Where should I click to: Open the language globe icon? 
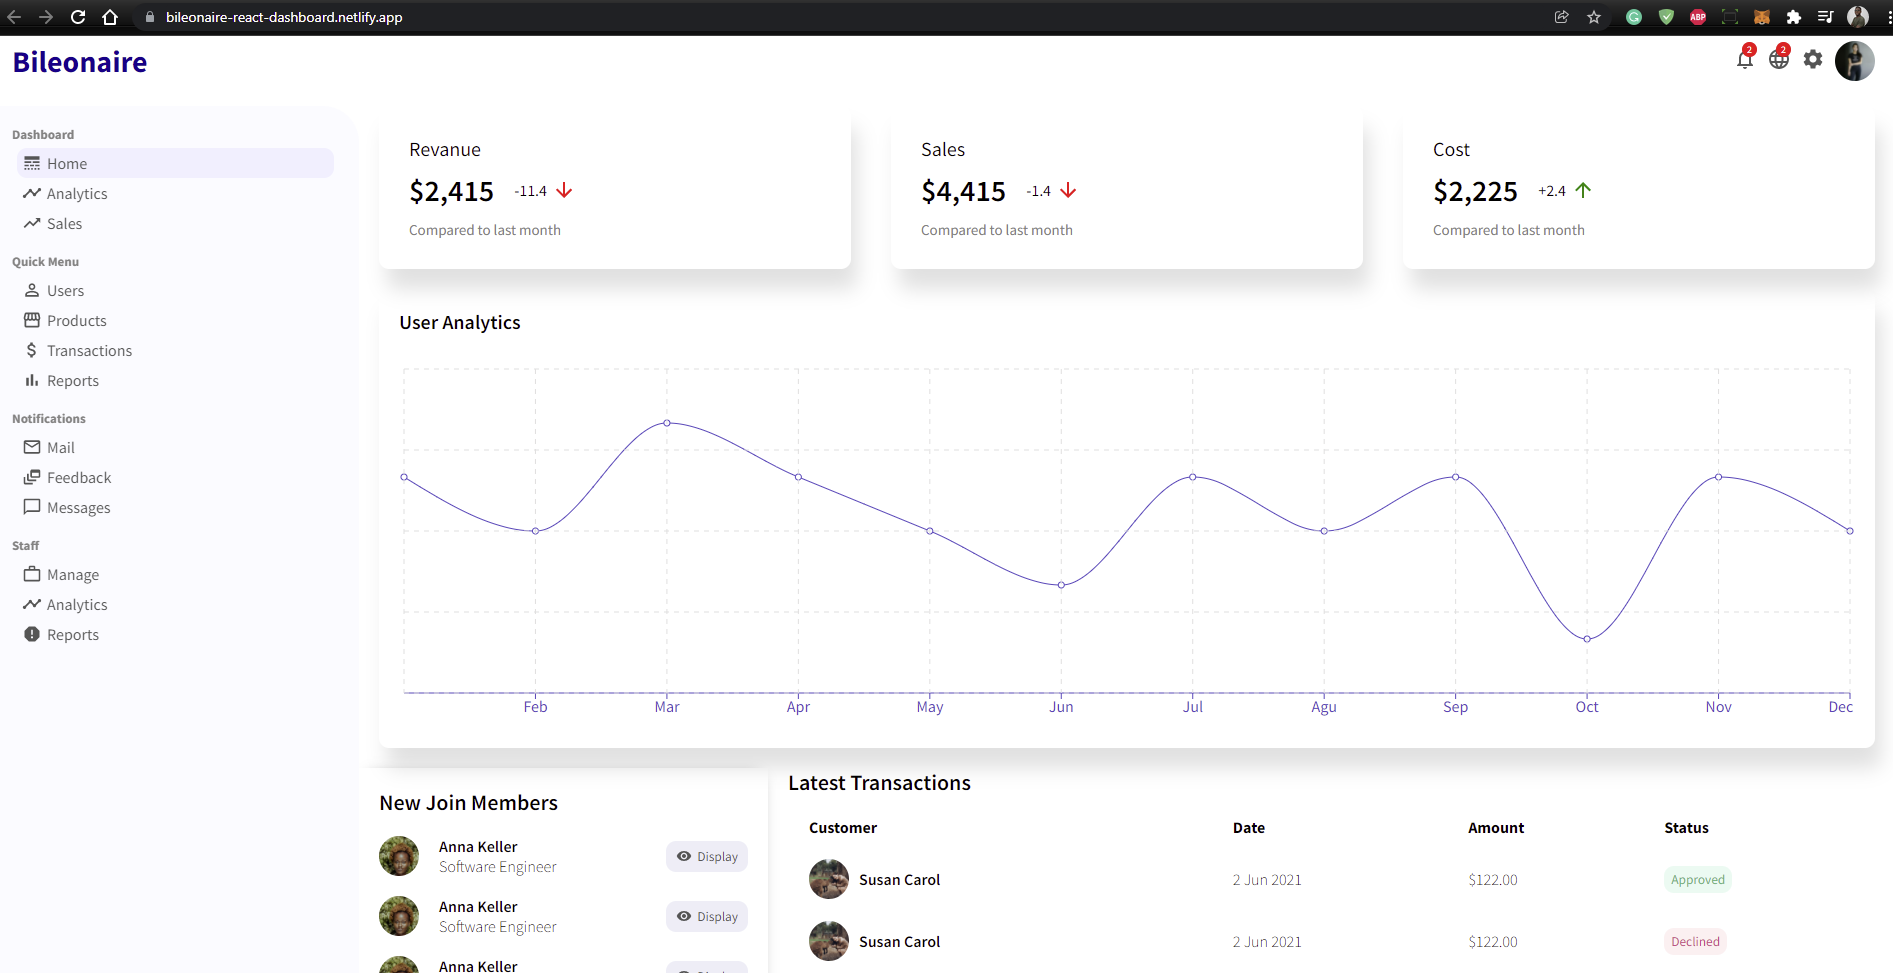click(1778, 60)
